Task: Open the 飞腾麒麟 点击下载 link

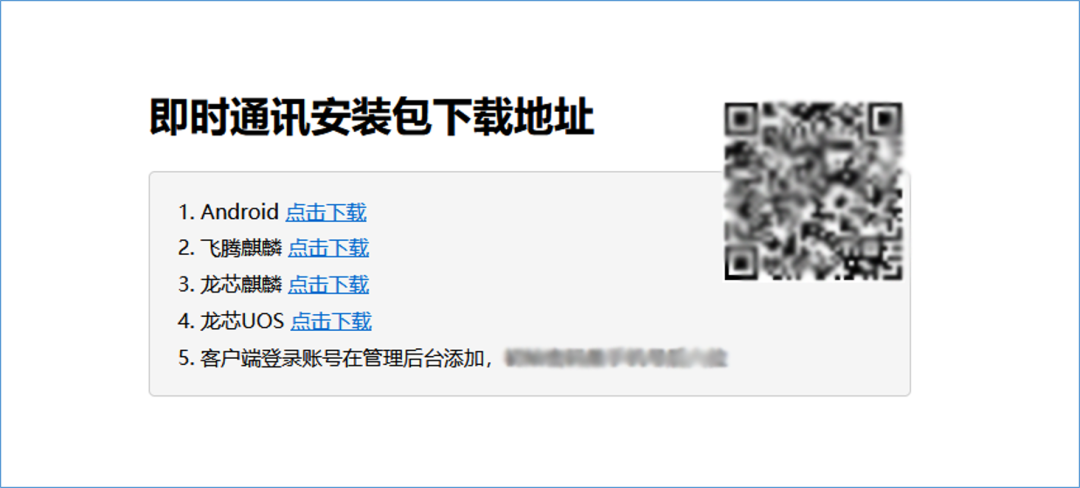Action: point(329,248)
